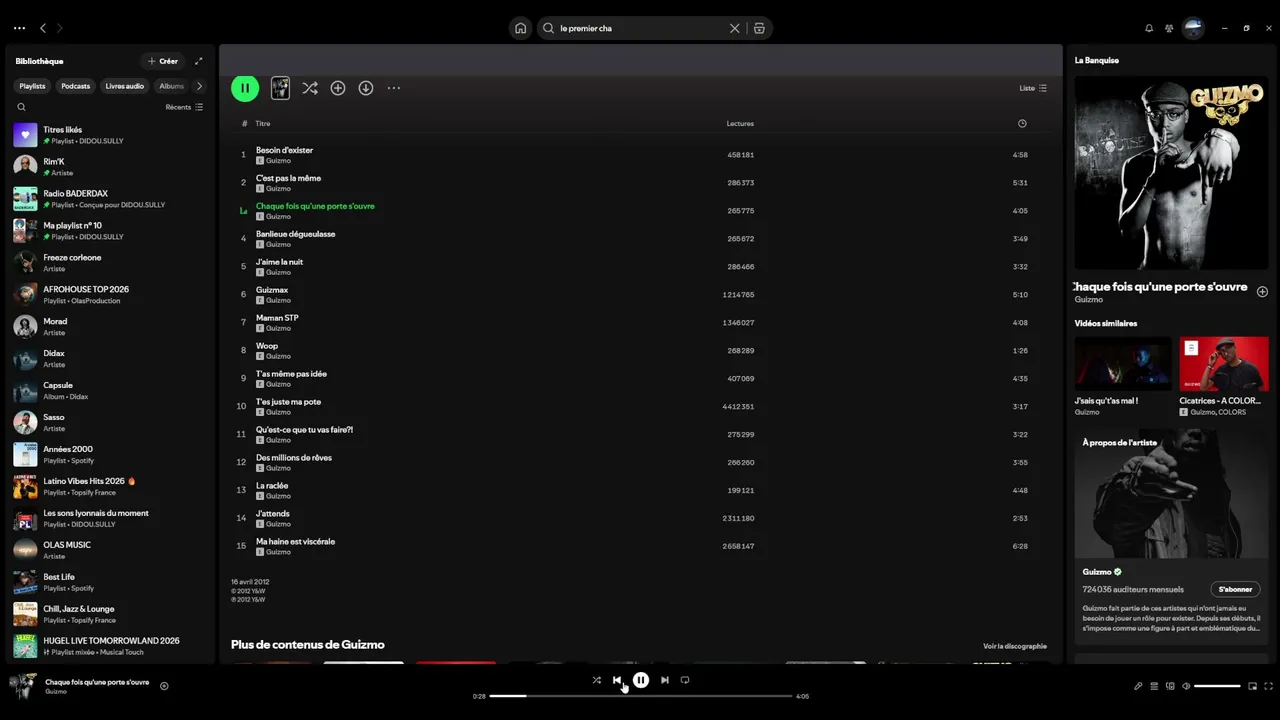1280x720 pixels.
Task: Open the three-dot app menu at top left
Action: pyautogui.click(x=20, y=28)
